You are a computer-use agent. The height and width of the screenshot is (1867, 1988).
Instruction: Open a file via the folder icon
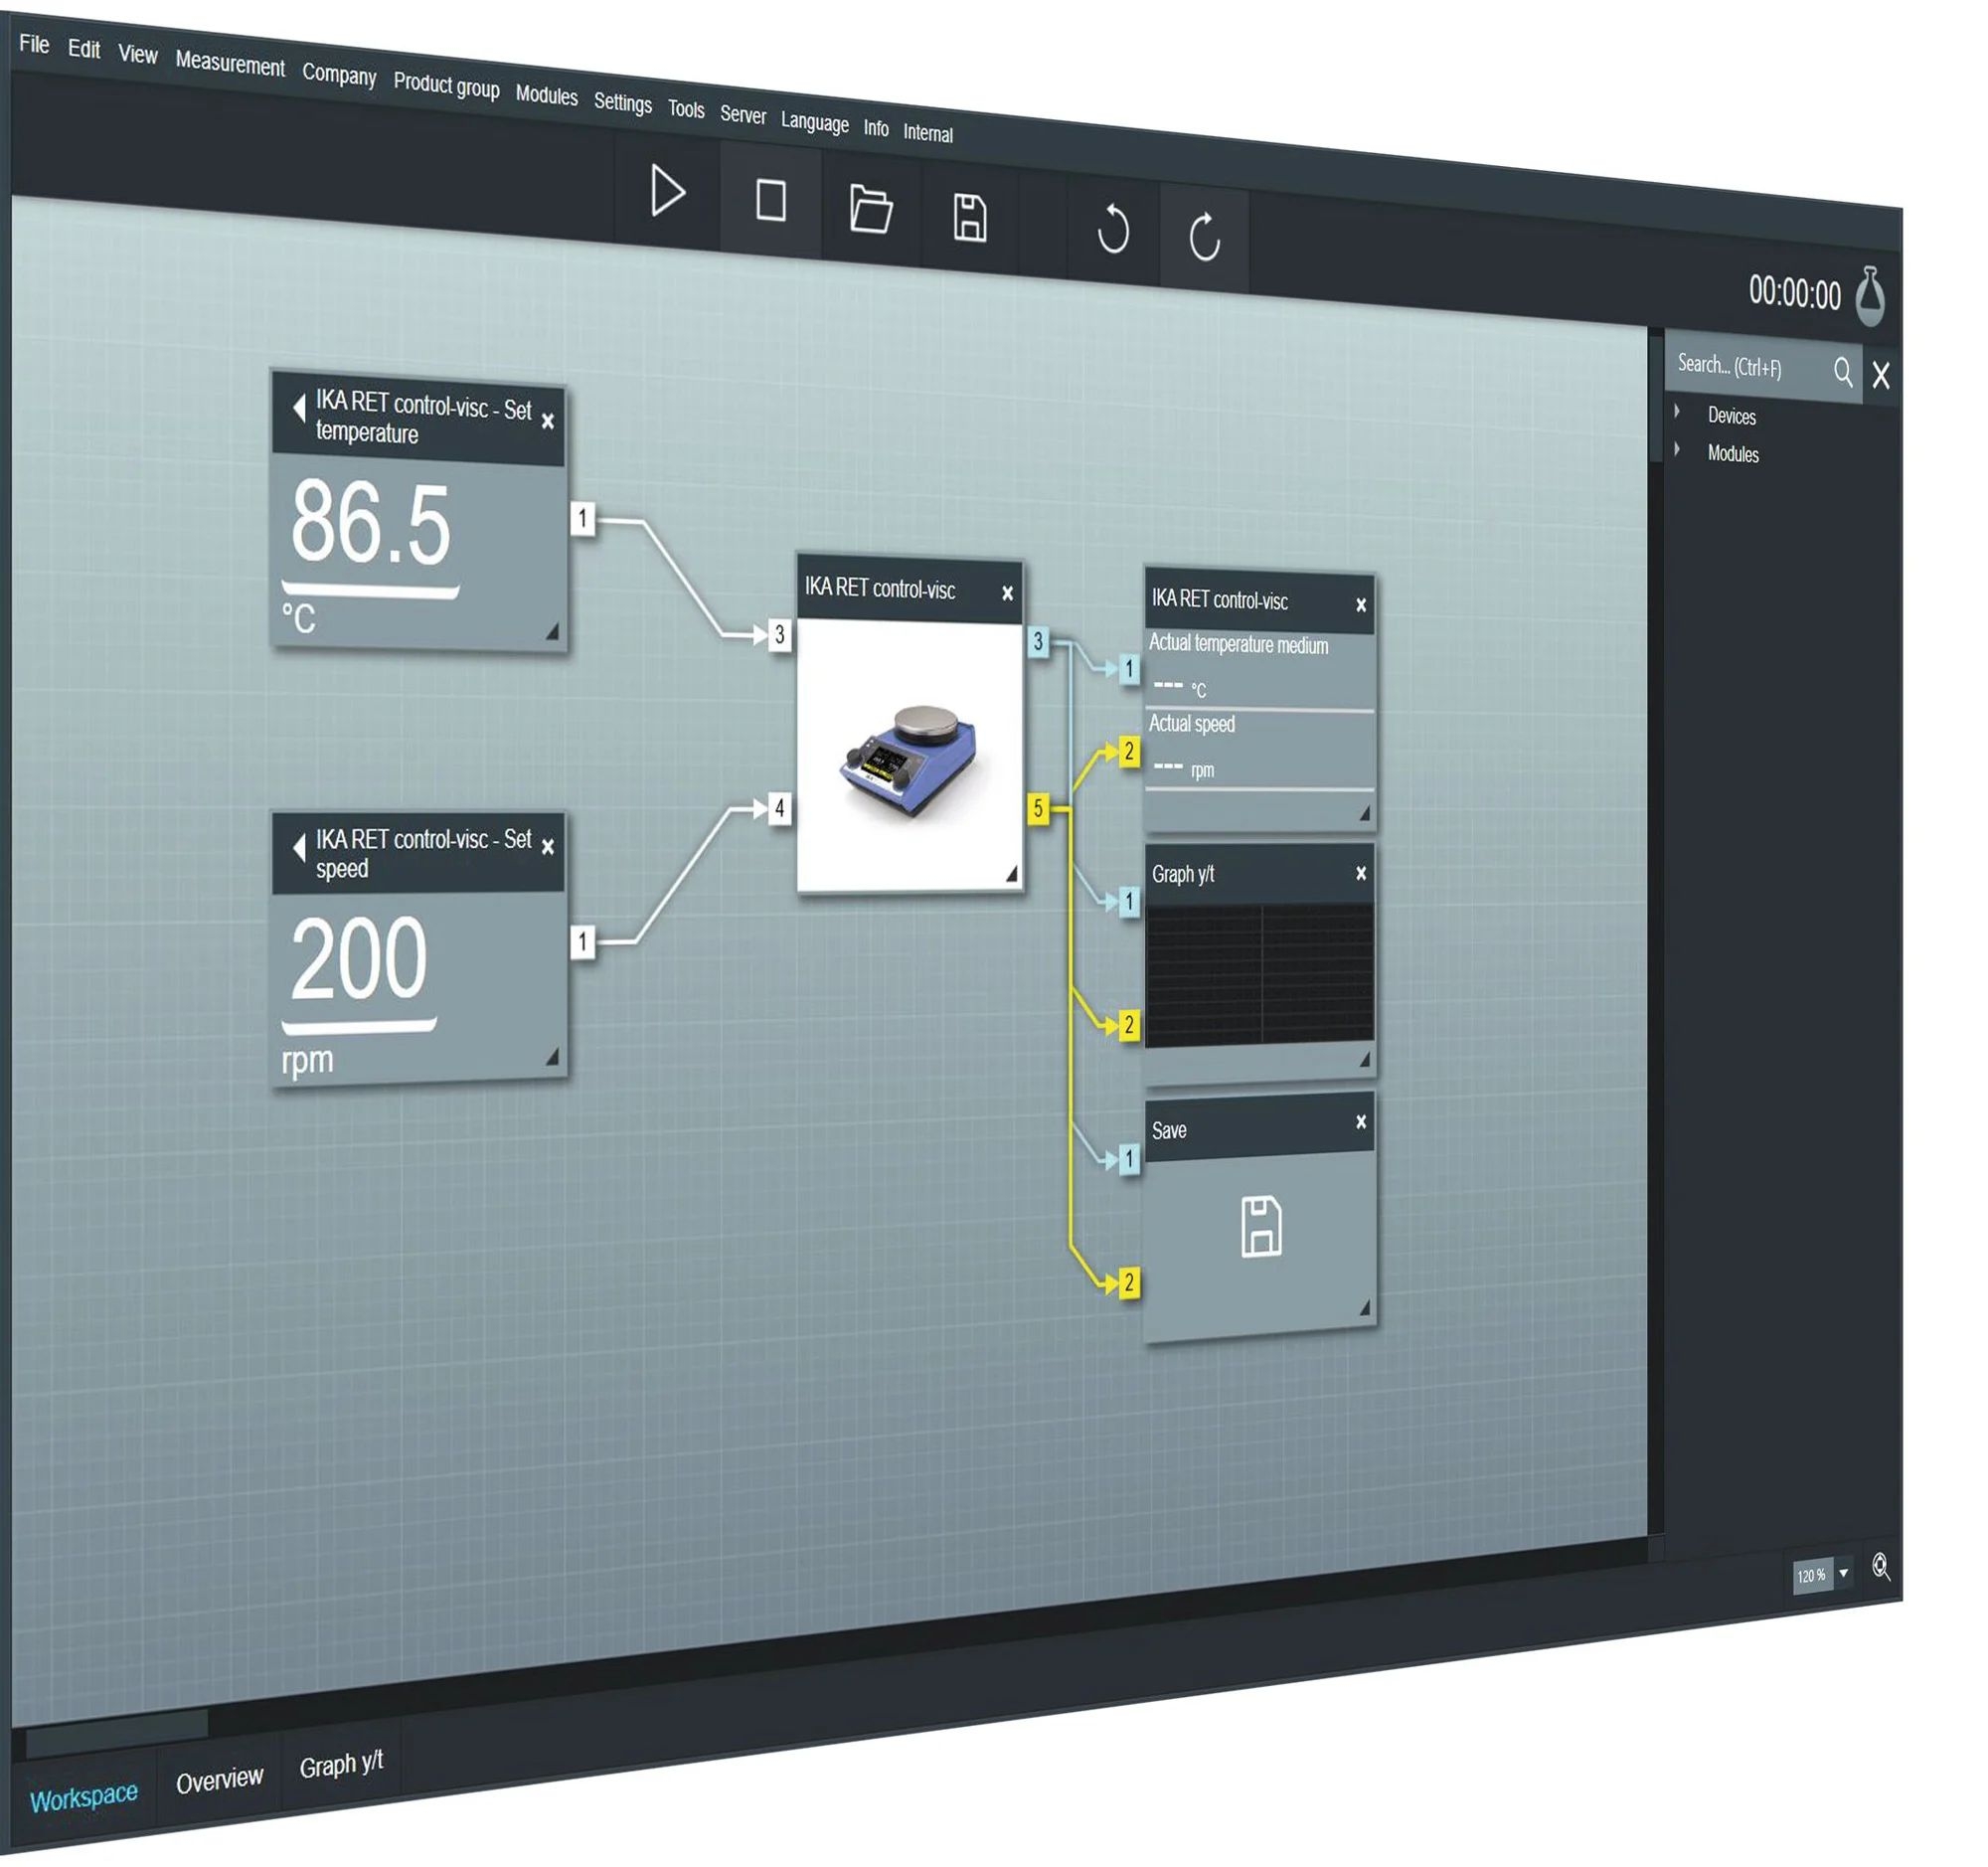coord(870,209)
